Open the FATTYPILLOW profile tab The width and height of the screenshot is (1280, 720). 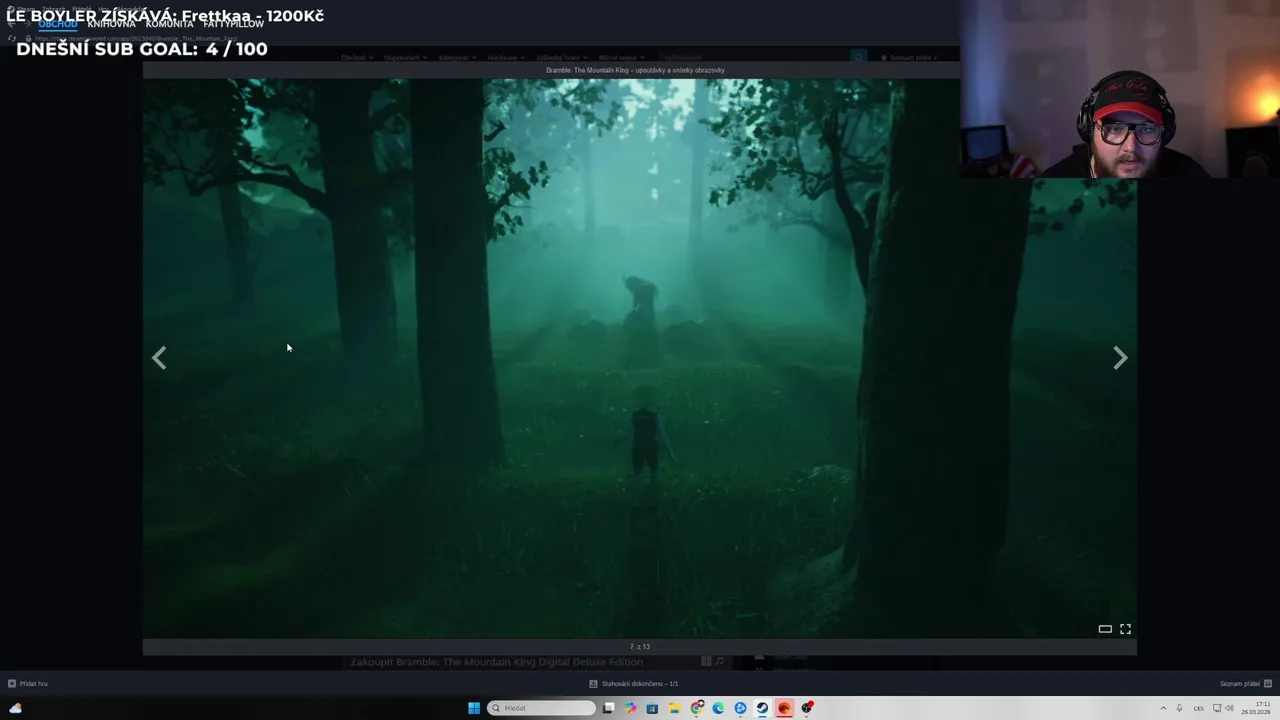tap(233, 24)
